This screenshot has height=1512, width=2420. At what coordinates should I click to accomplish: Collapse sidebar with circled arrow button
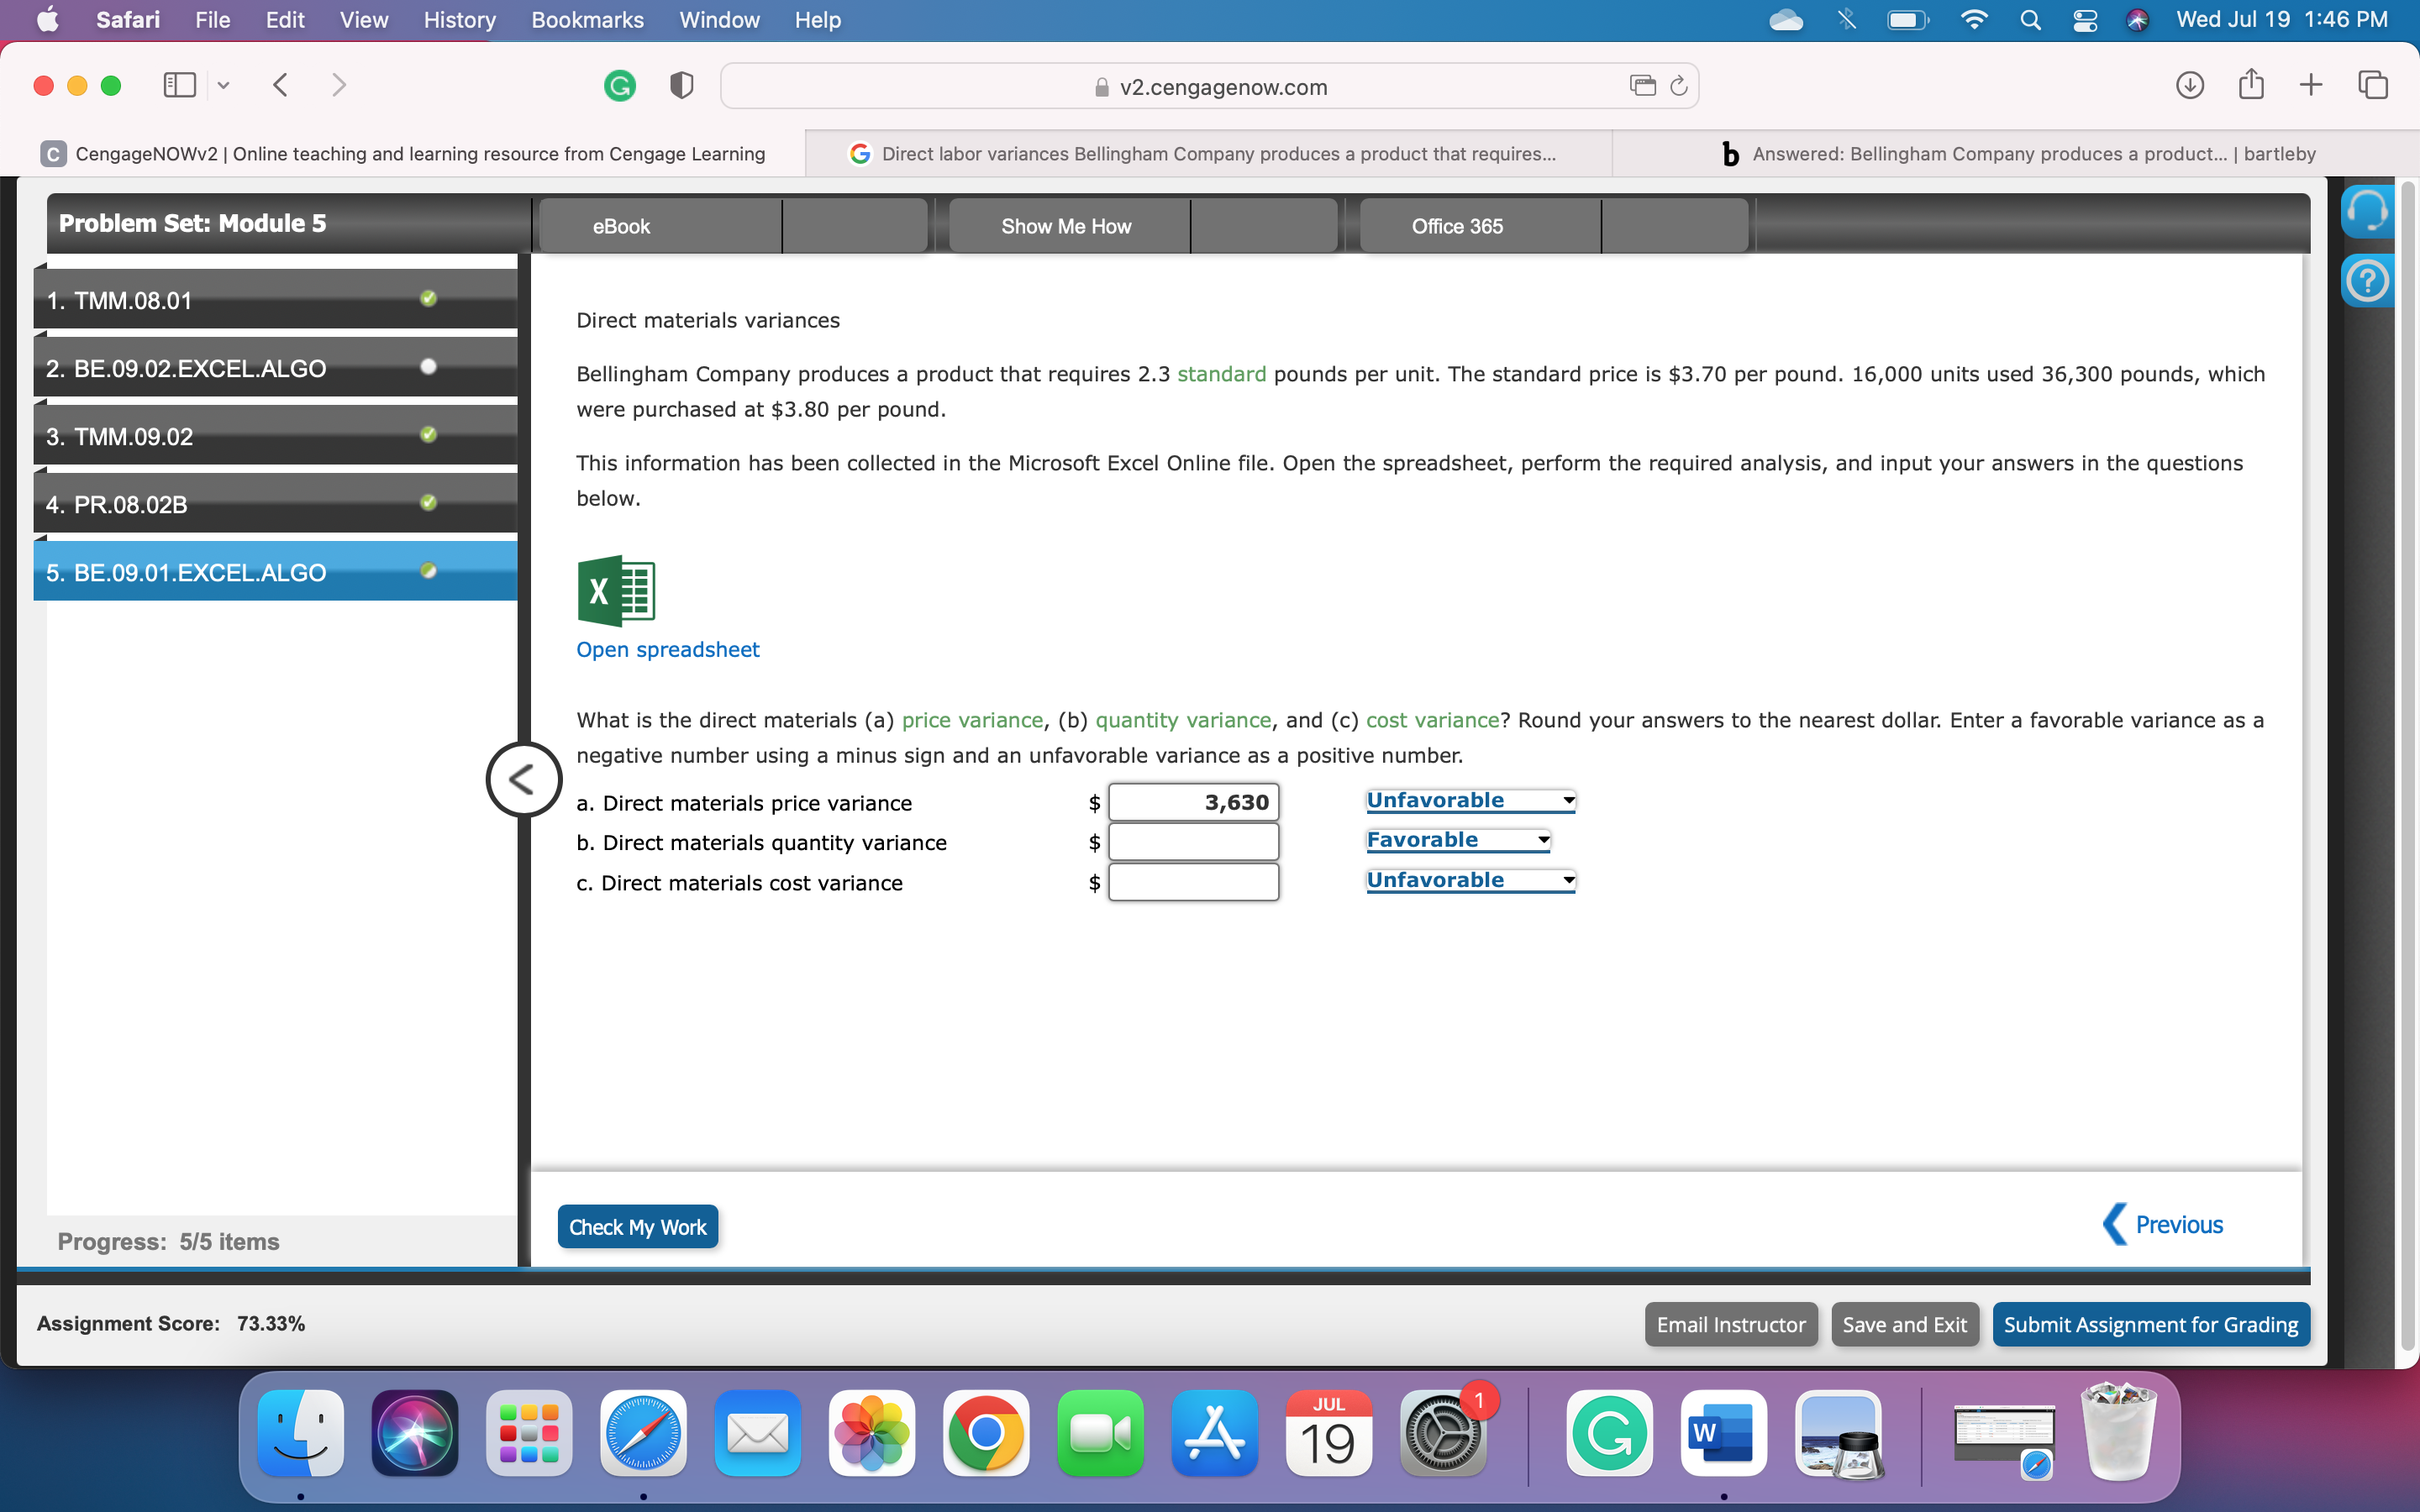click(523, 779)
